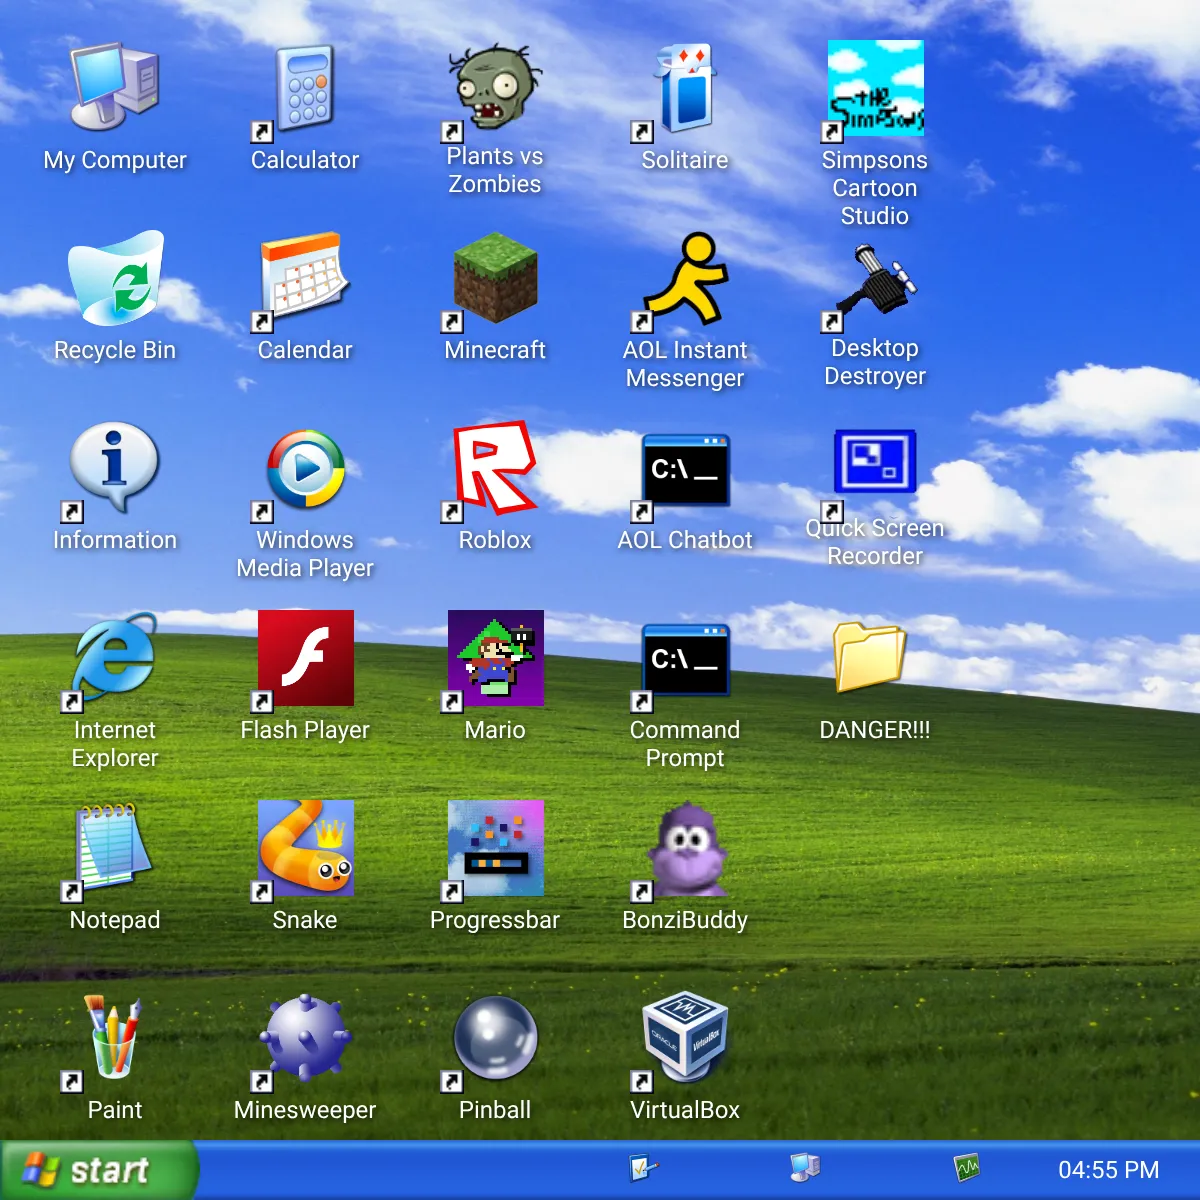Click the network computers tray icon
Viewport: 1200px width, 1200px height.
click(805, 1167)
